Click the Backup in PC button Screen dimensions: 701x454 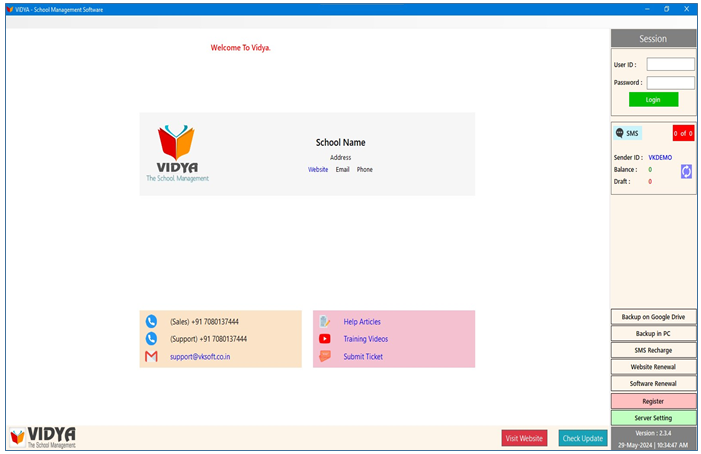(x=653, y=333)
